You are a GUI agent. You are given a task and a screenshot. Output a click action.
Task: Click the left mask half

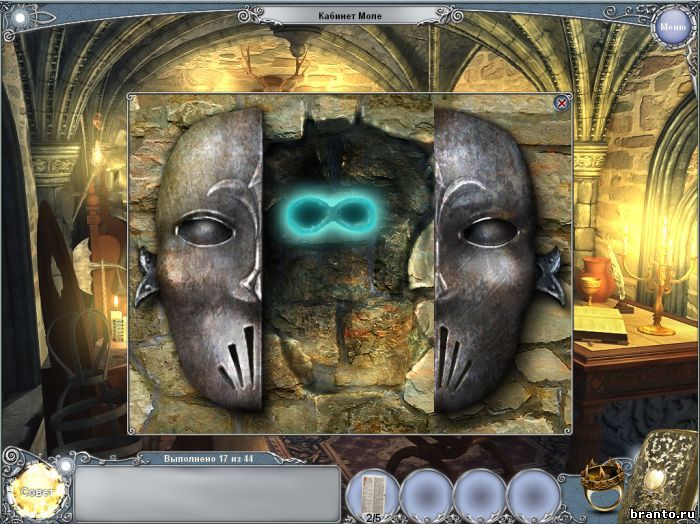(x=209, y=259)
